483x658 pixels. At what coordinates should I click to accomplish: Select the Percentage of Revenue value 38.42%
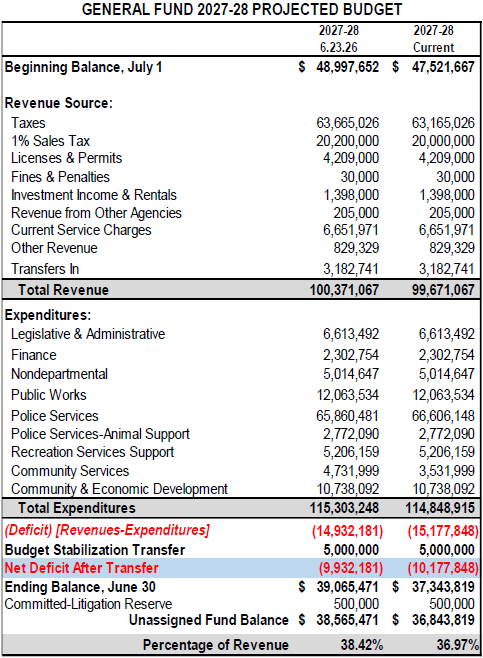click(362, 645)
